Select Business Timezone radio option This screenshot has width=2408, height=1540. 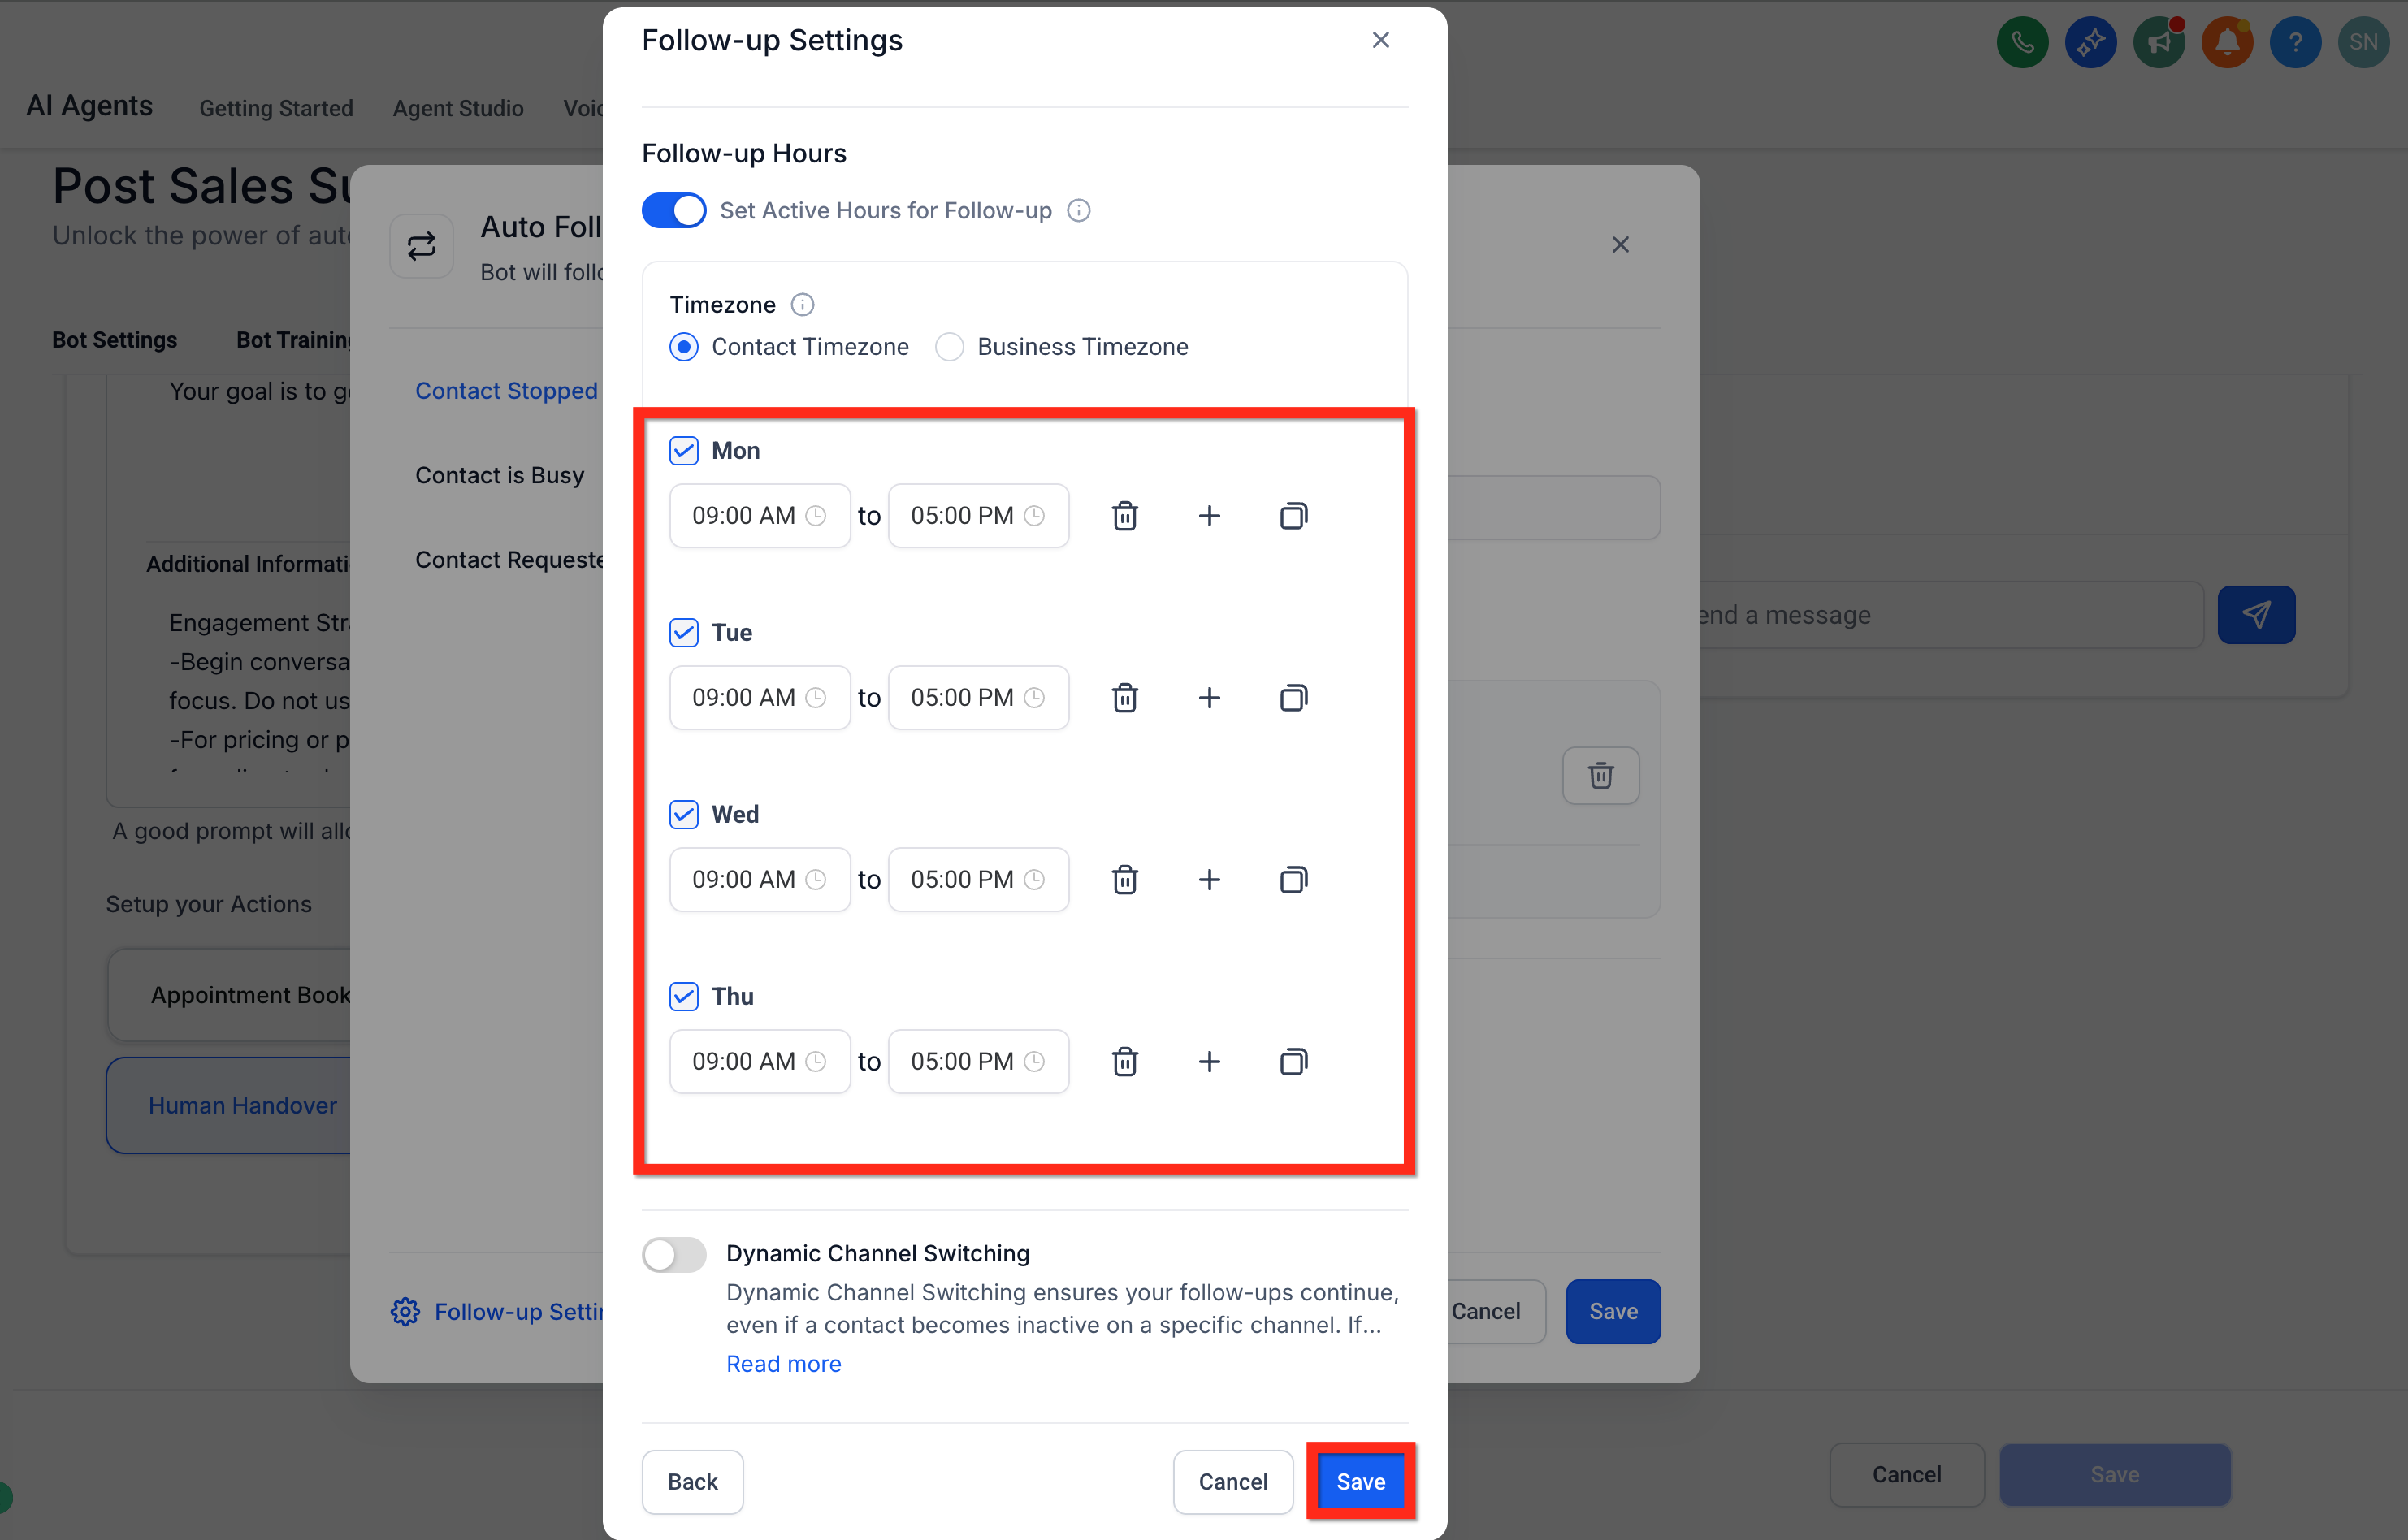coord(949,347)
